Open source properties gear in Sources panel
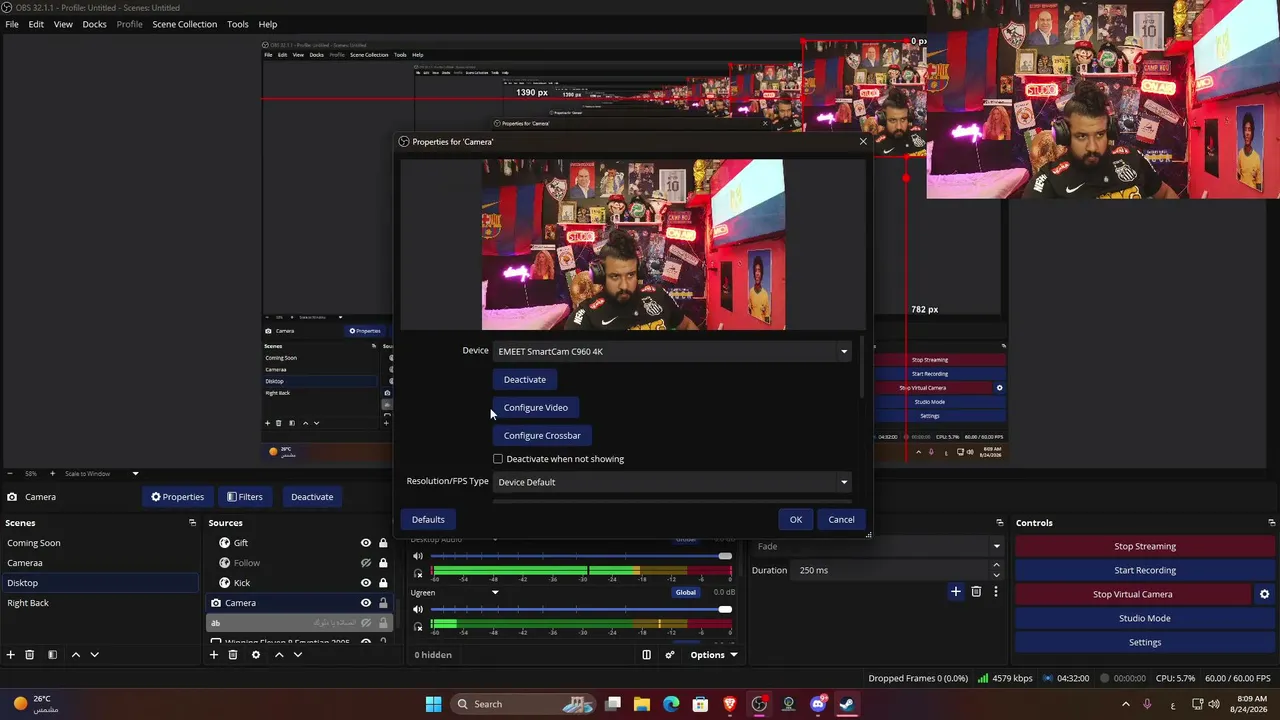Image resolution: width=1280 pixels, height=720 pixels. point(256,655)
